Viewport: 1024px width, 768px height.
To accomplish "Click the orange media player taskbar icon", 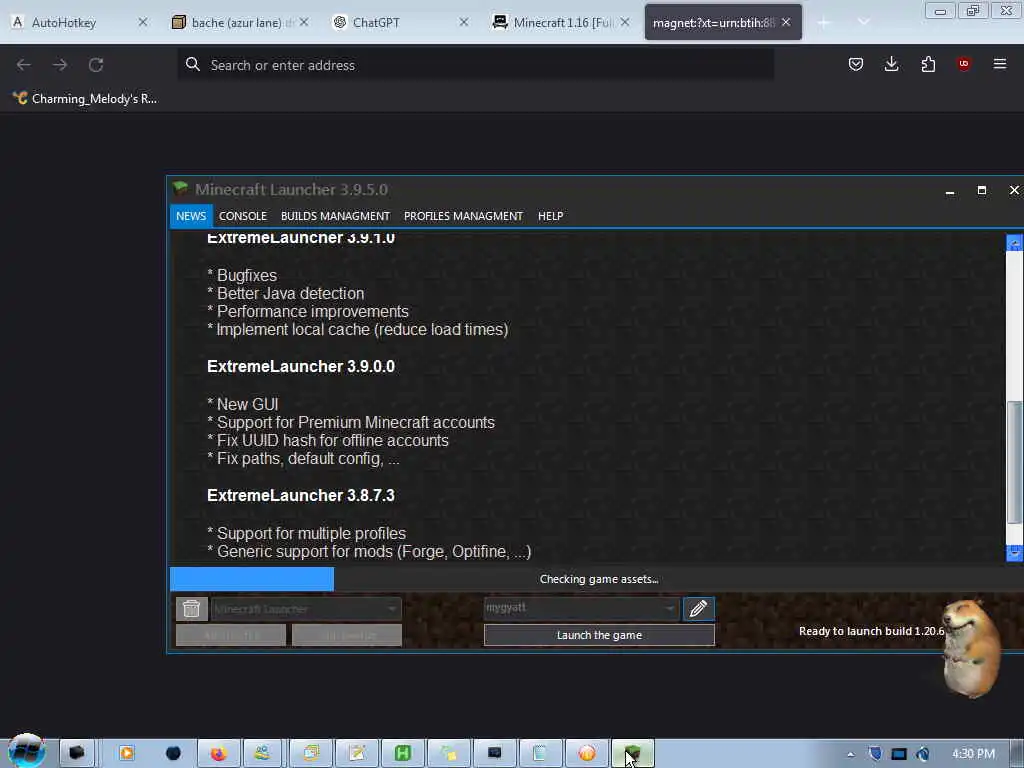I will point(127,754).
